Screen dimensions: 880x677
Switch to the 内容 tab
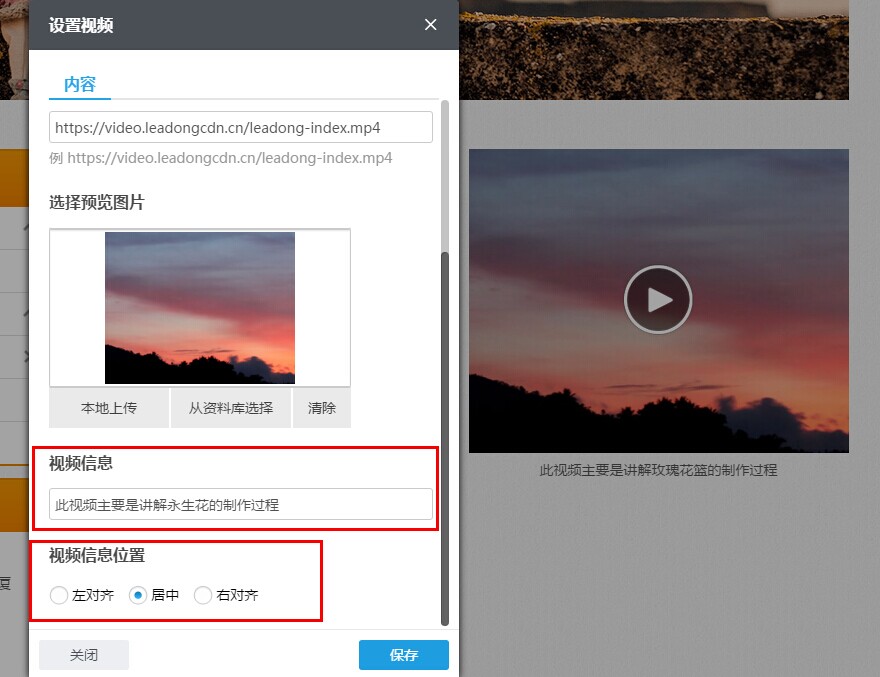click(x=79, y=85)
